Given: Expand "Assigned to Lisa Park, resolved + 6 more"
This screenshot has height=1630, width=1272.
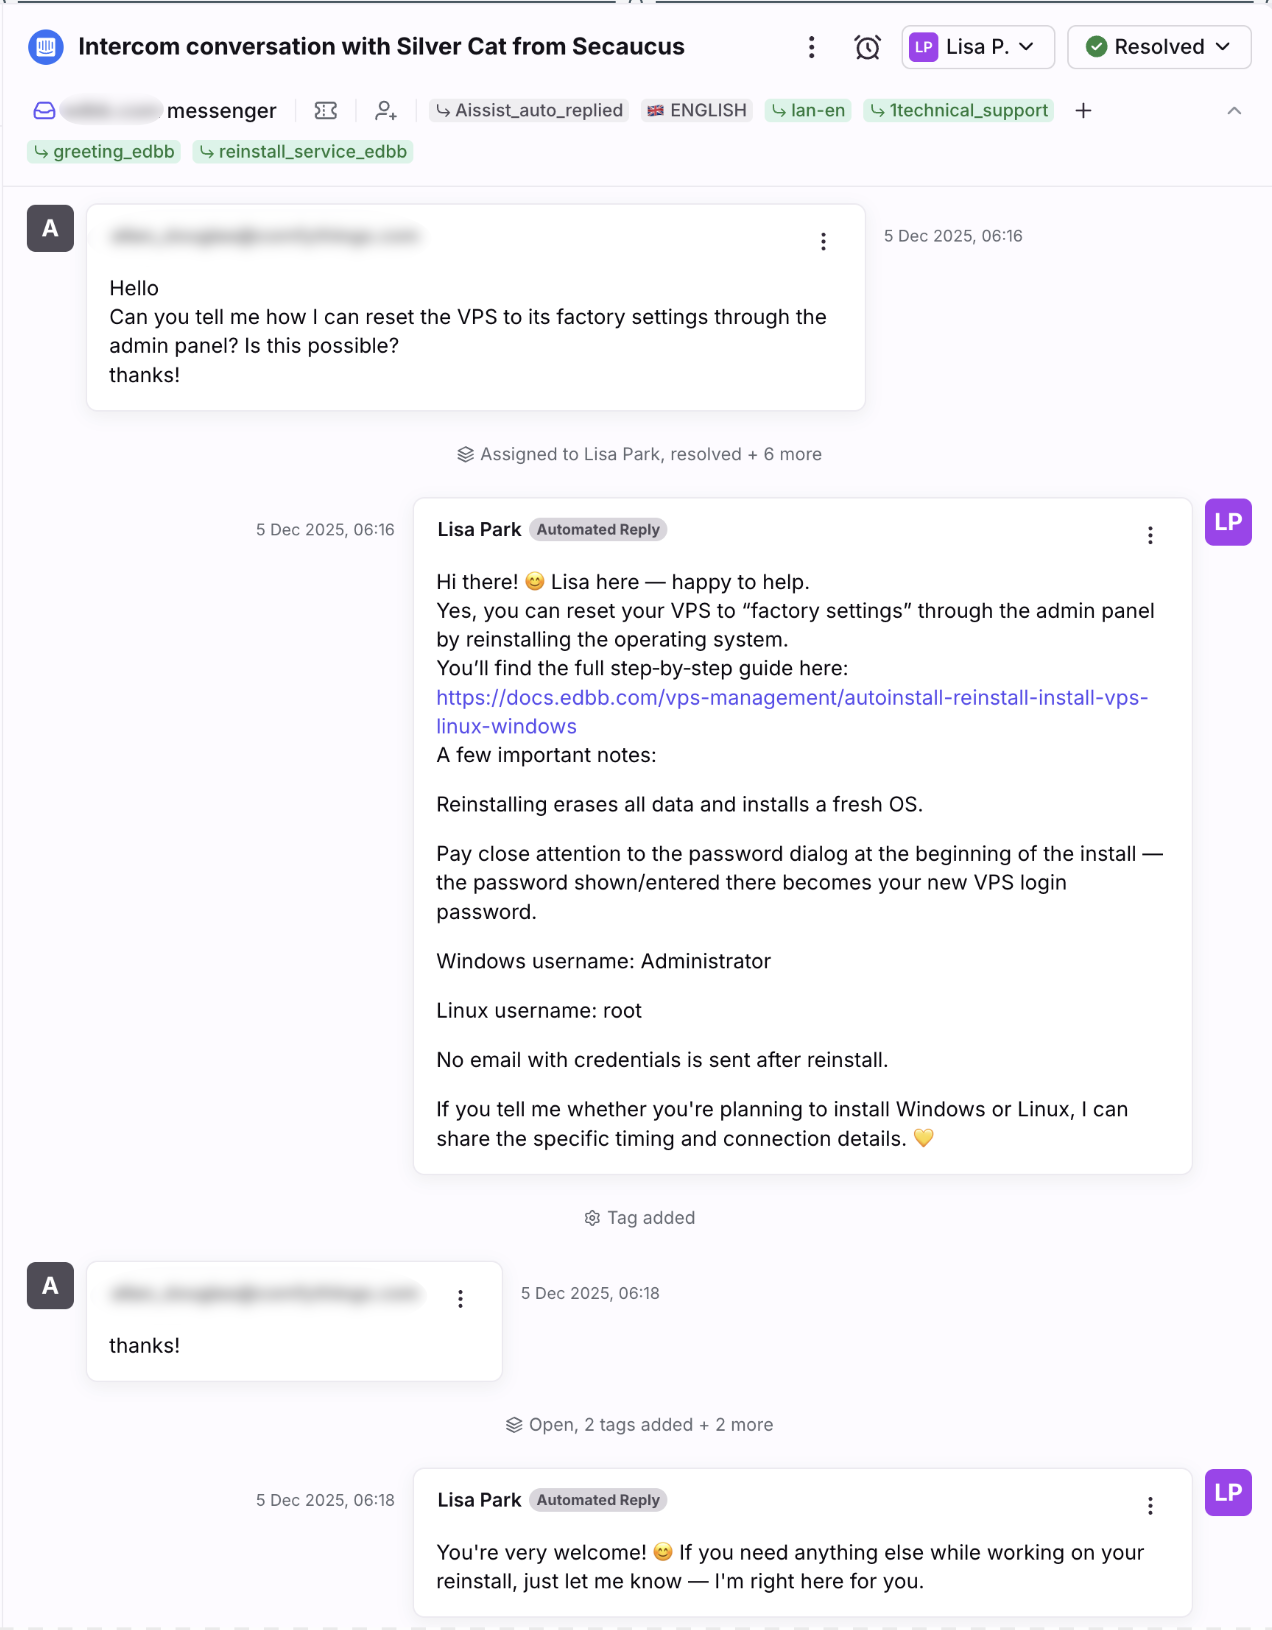Looking at the screenshot, I should 640,455.
